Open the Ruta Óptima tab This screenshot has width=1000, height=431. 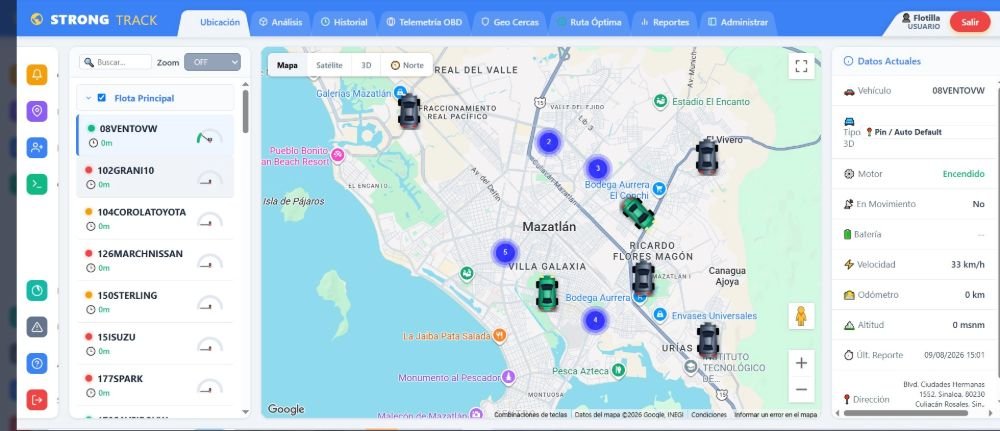pos(589,22)
